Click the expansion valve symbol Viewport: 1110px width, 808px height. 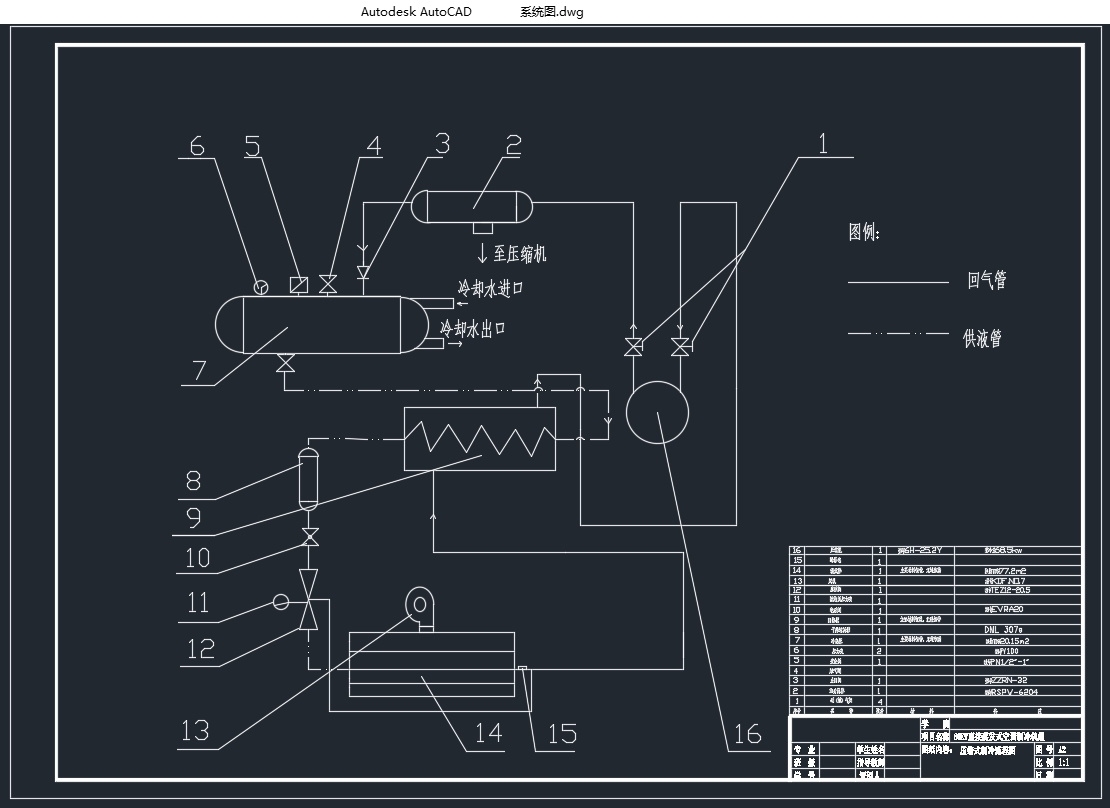click(x=309, y=600)
